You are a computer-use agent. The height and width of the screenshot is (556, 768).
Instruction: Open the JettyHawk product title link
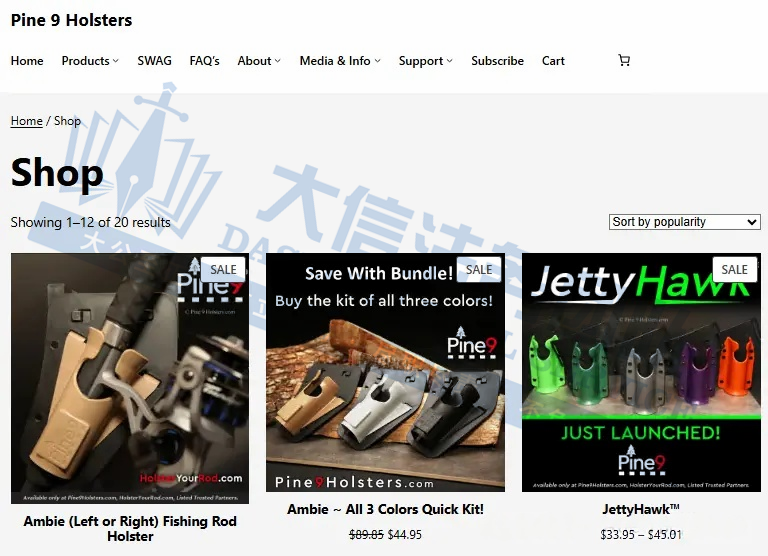(x=640, y=509)
